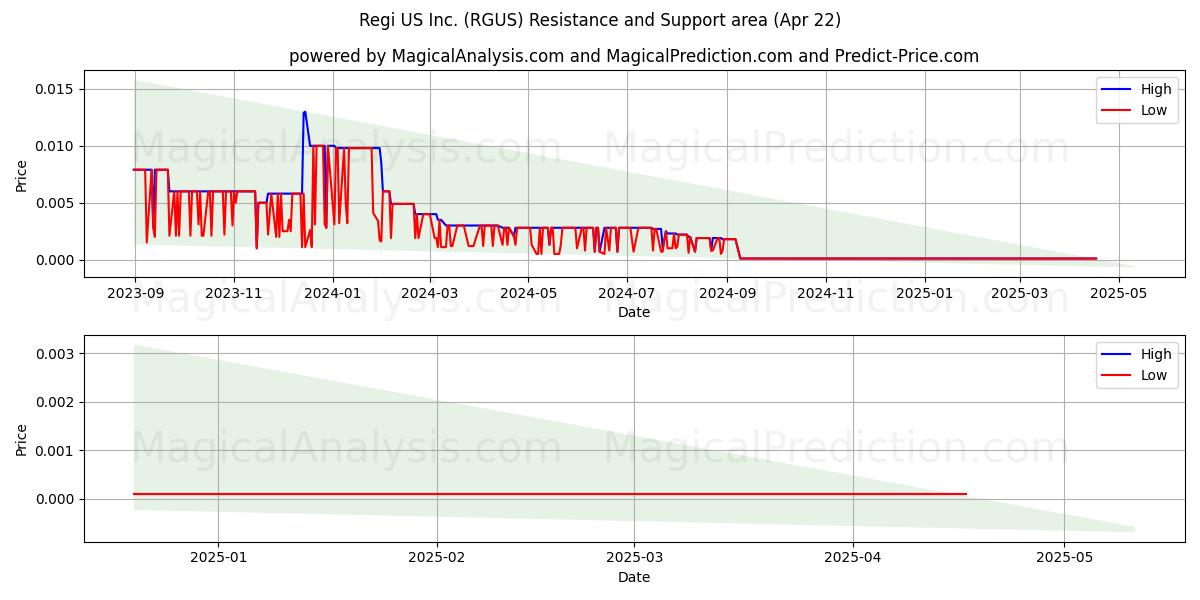
Task: Click the '2025-05' label on bottom chart axis
Action: point(1066,559)
